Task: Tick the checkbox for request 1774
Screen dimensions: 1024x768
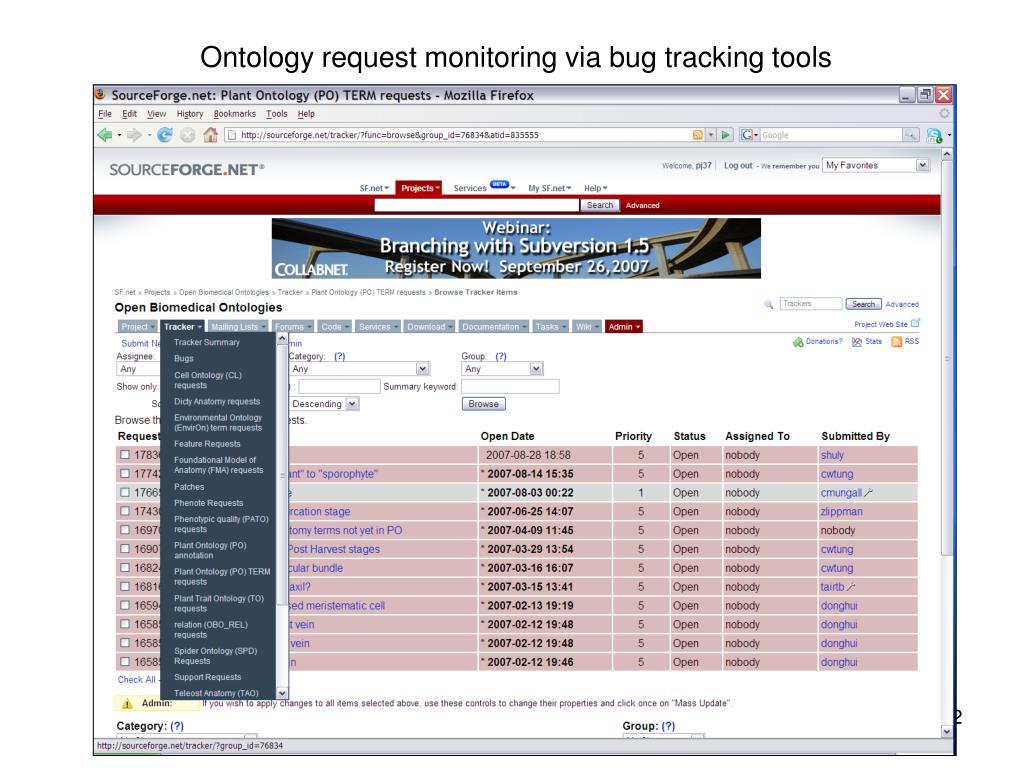Action: coord(125,473)
